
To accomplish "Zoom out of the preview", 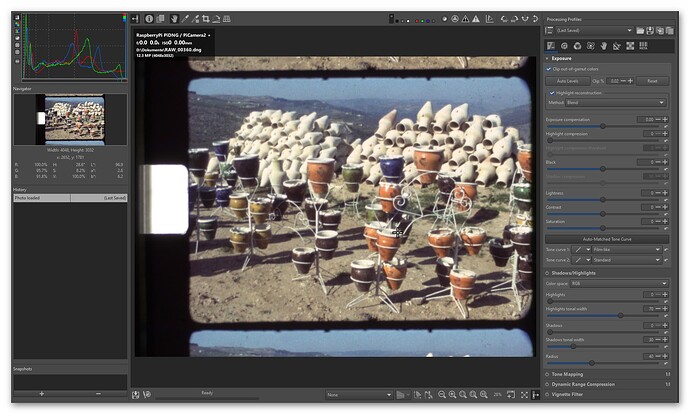I will (x=441, y=395).
